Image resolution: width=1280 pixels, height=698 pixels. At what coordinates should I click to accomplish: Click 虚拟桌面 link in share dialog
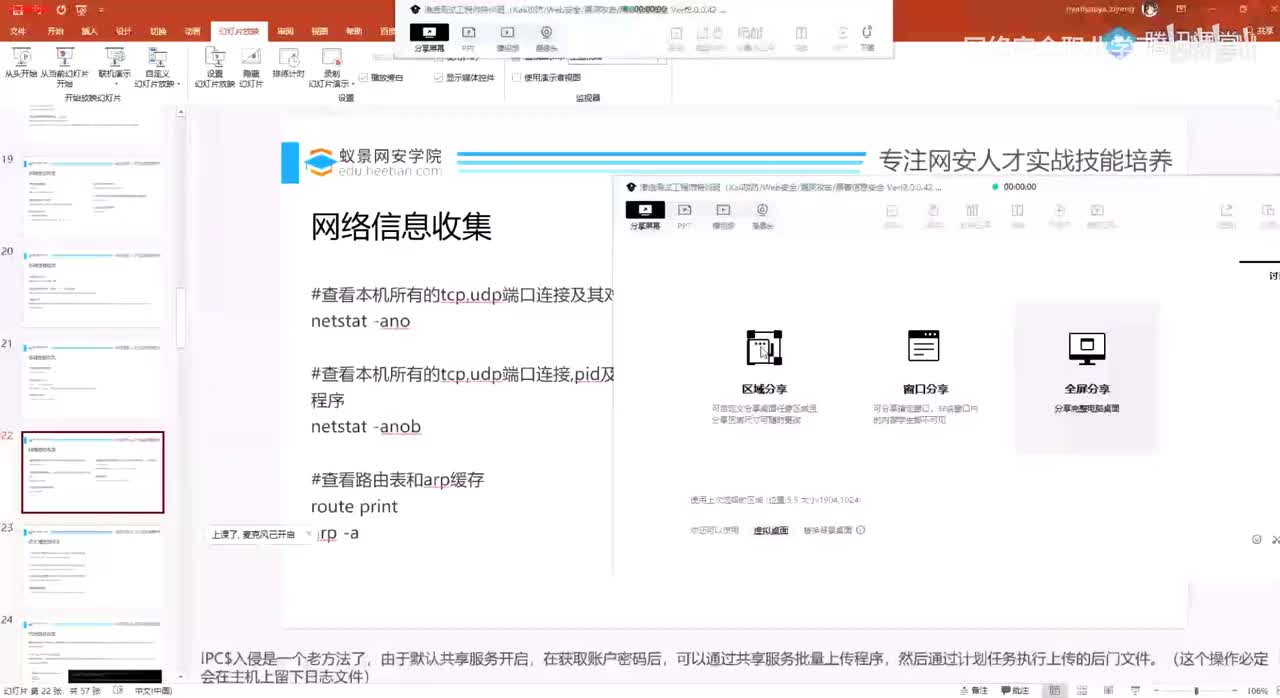coord(770,531)
